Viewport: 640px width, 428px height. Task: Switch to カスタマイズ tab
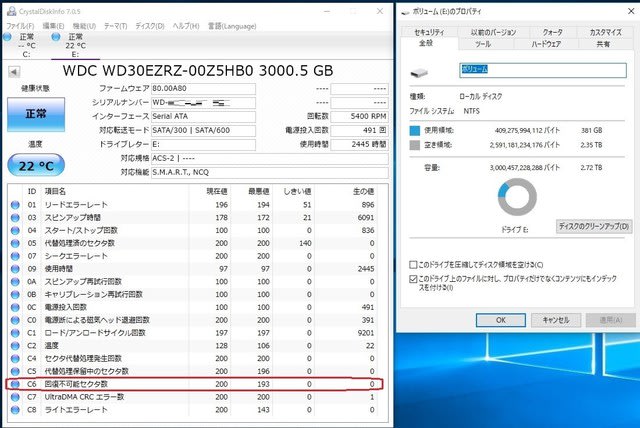coord(606,32)
